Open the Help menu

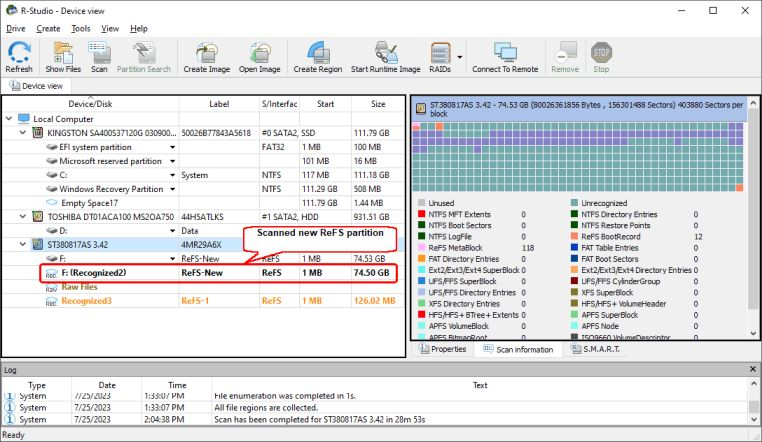point(139,29)
